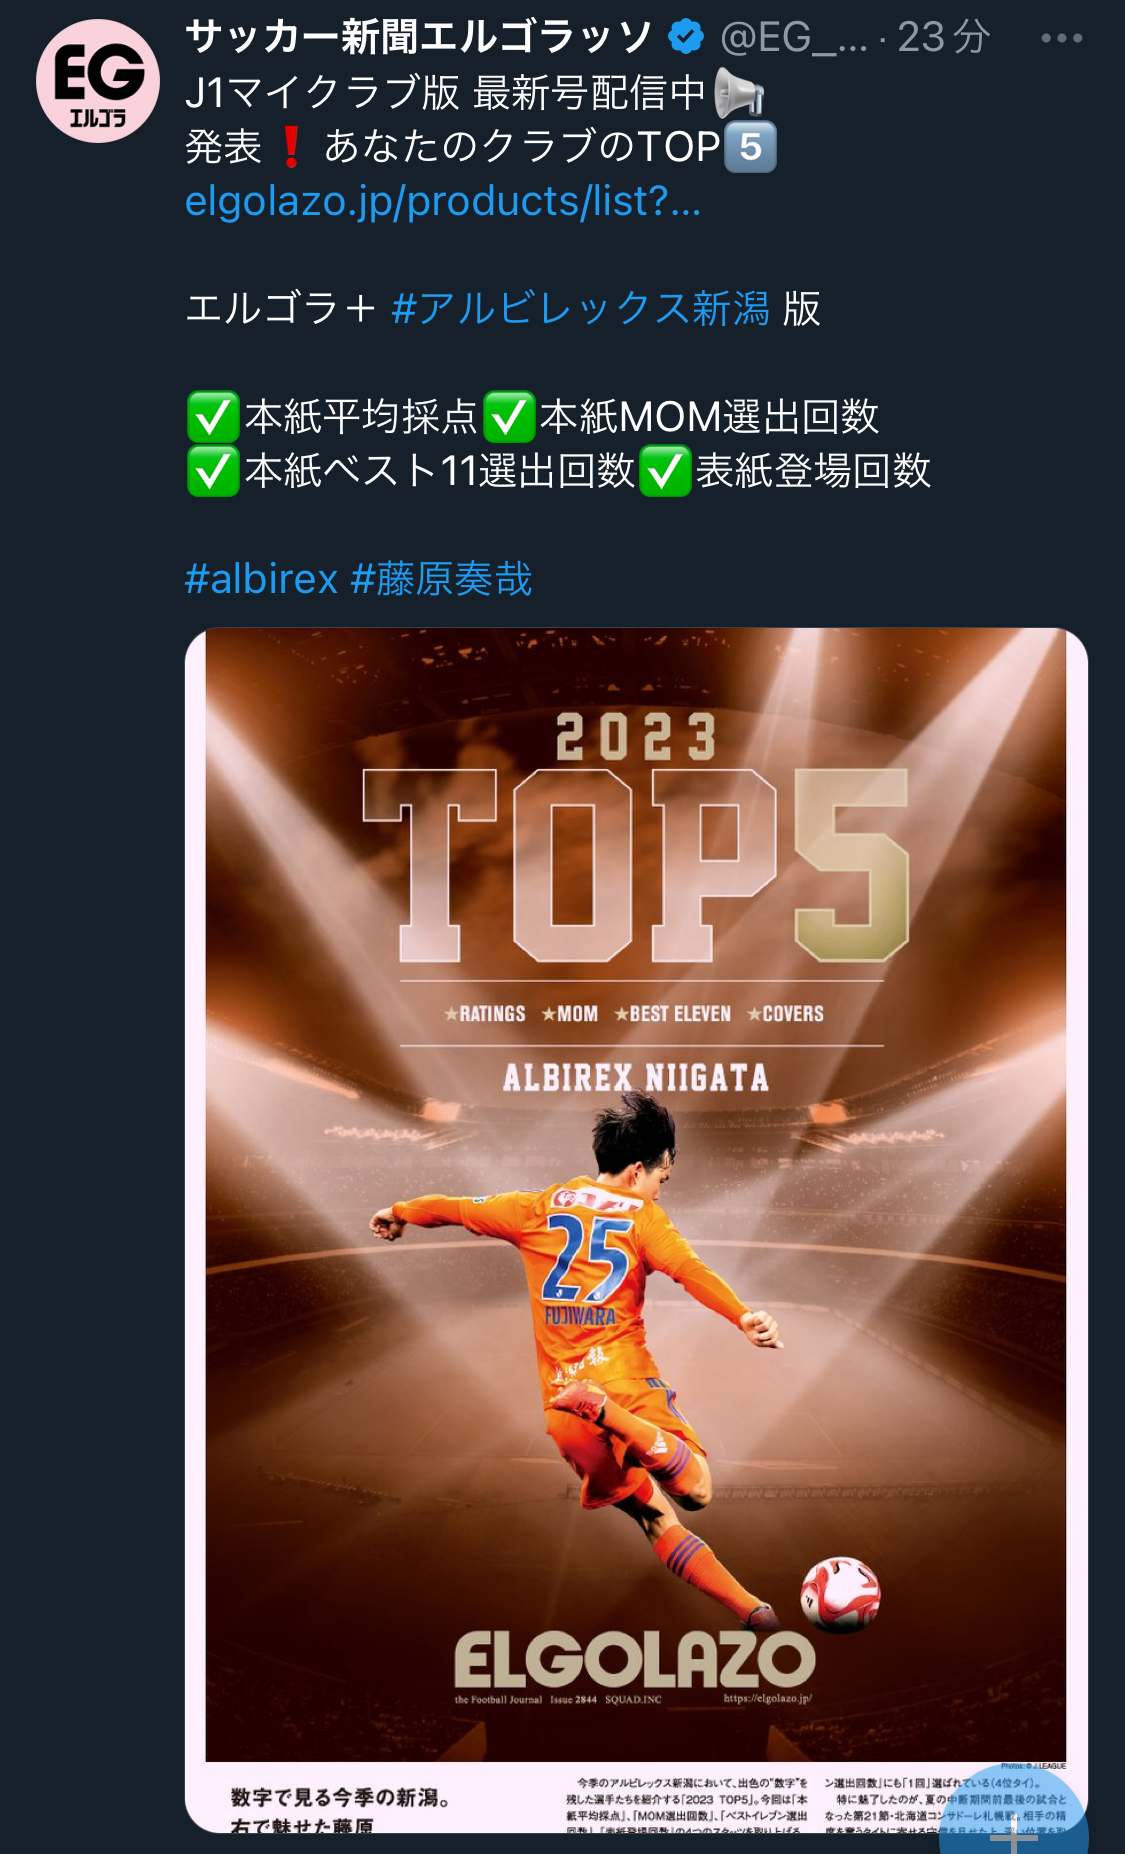1125x1854 pixels.
Task: Open the #藤原奏哉 hashtag
Action: [442, 579]
